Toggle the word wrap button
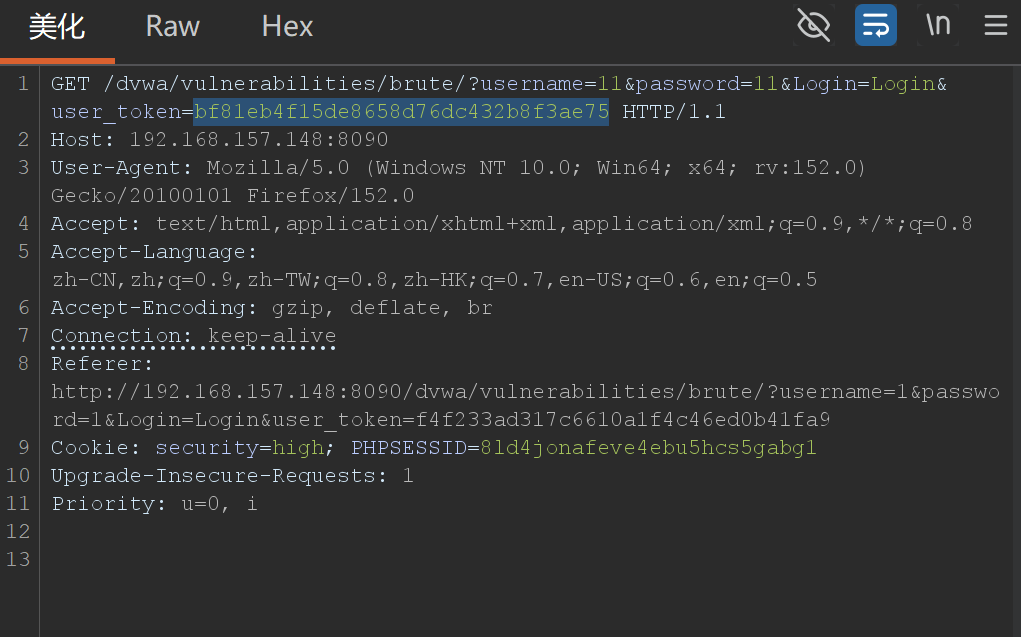 pos(876,25)
